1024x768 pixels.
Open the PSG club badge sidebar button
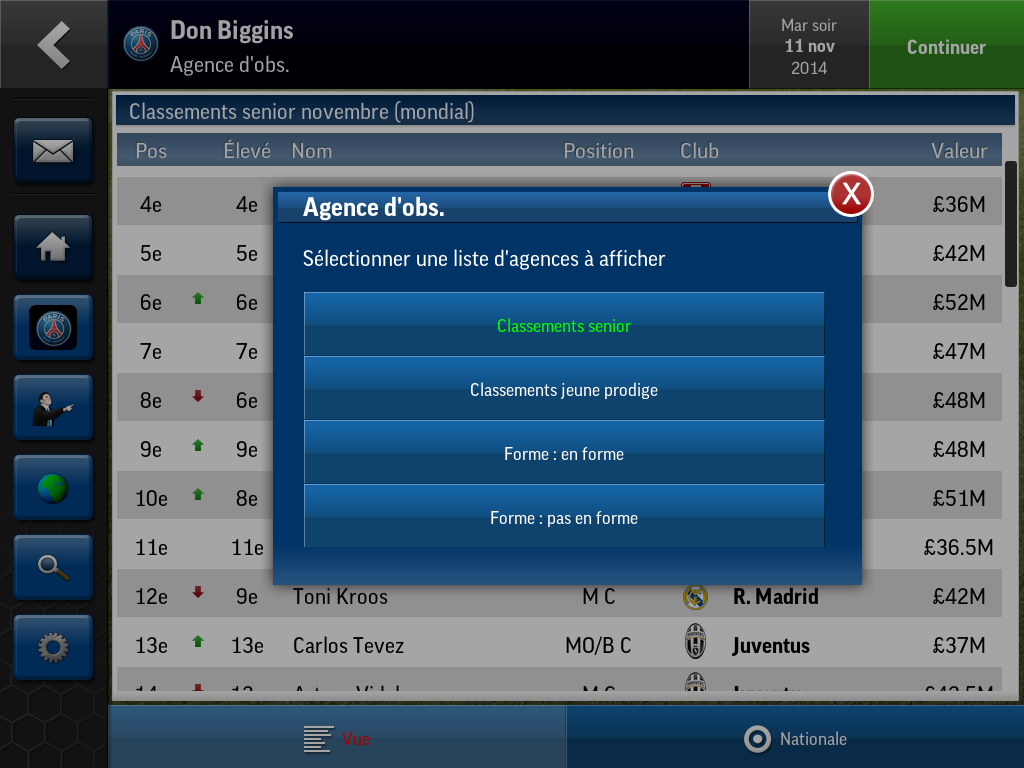pos(53,327)
